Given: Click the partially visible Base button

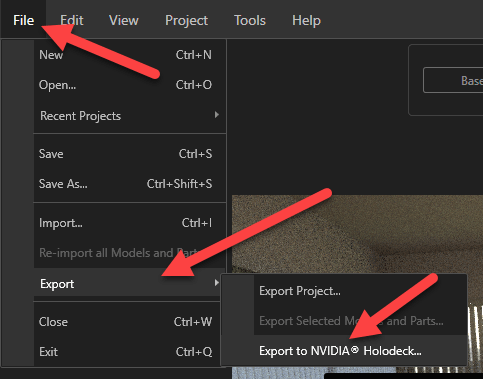Looking at the screenshot, I should coord(453,80).
